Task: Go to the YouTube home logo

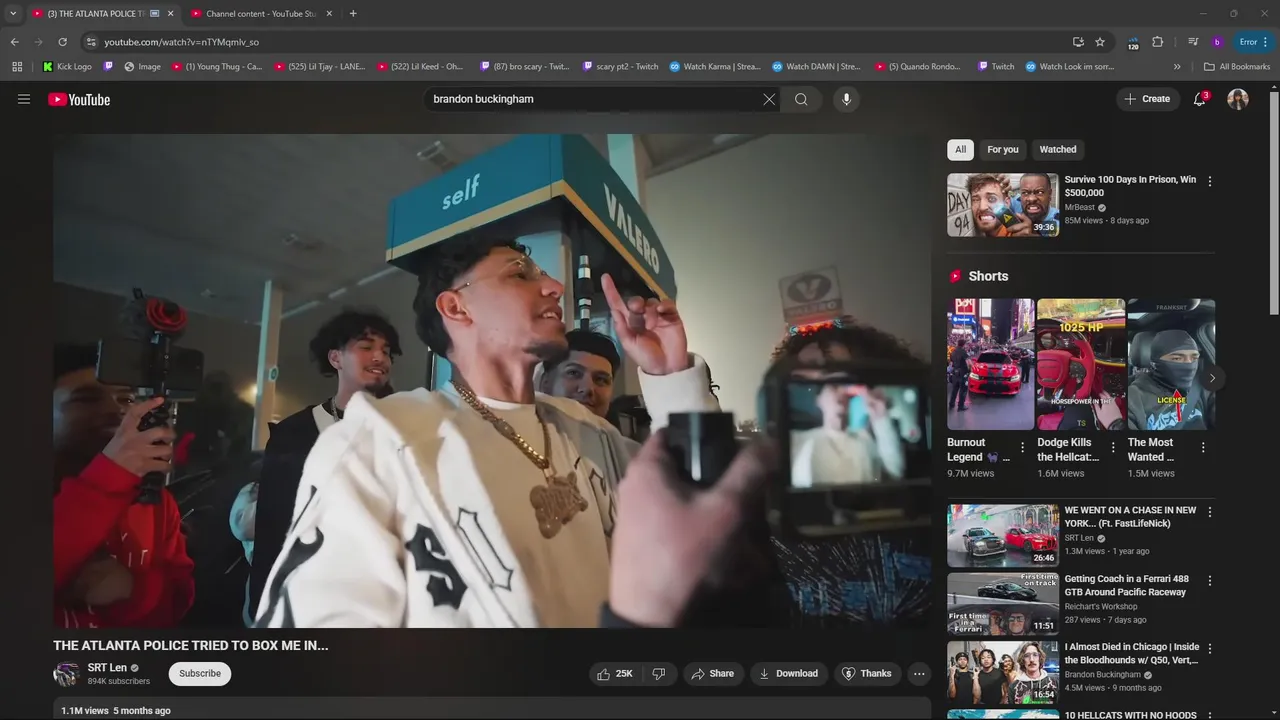Action: pos(79,99)
